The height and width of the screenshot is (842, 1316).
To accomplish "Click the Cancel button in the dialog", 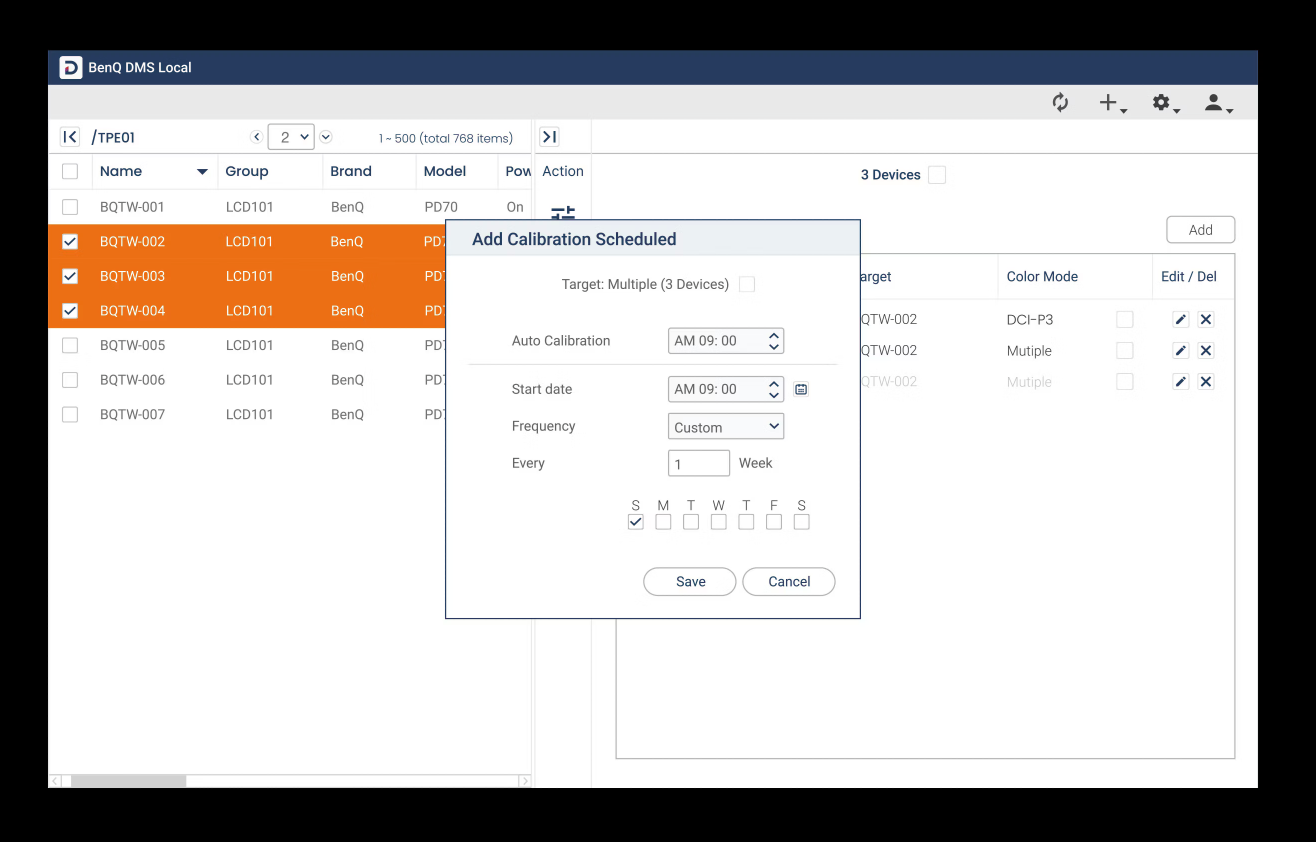I will (788, 582).
